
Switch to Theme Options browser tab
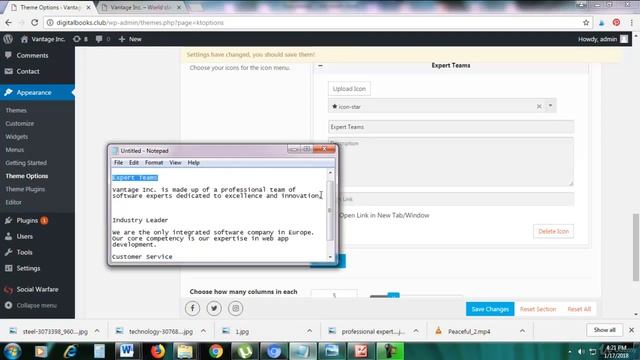tap(51, 7)
